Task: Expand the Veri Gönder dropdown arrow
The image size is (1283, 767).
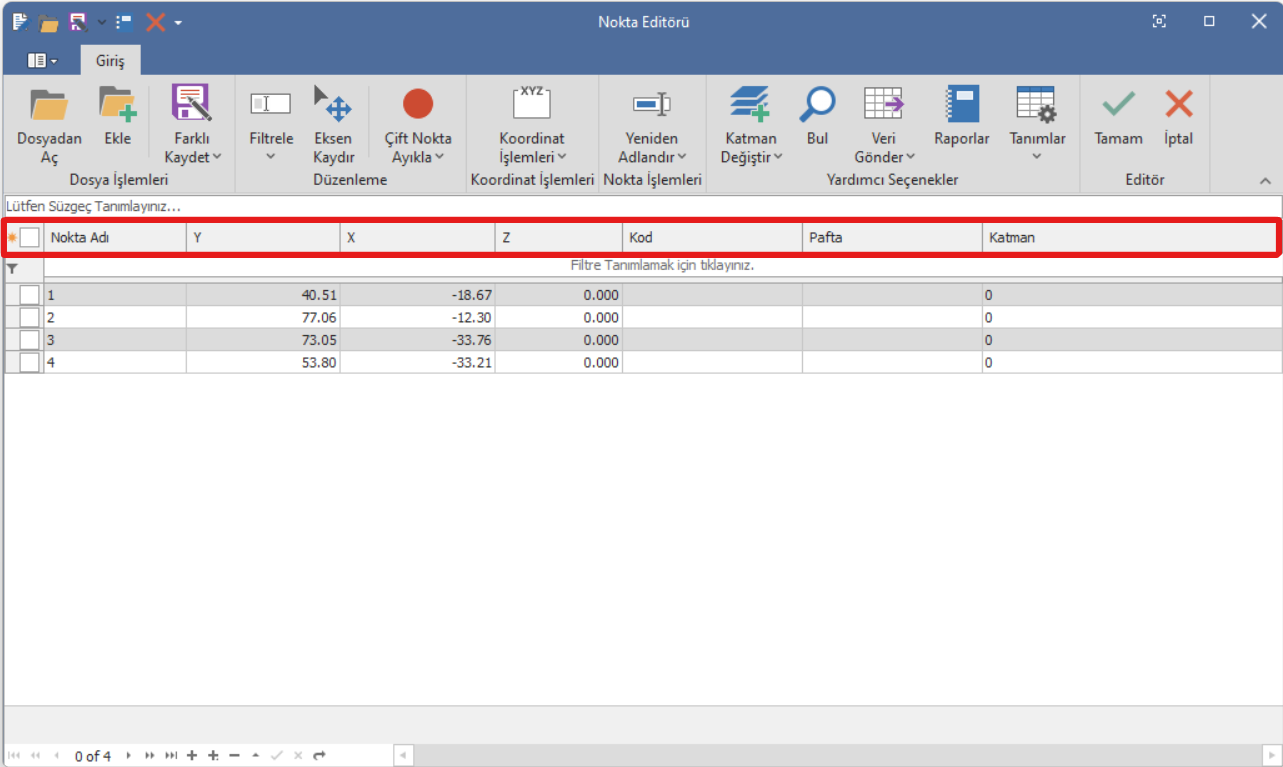Action: pos(911,157)
